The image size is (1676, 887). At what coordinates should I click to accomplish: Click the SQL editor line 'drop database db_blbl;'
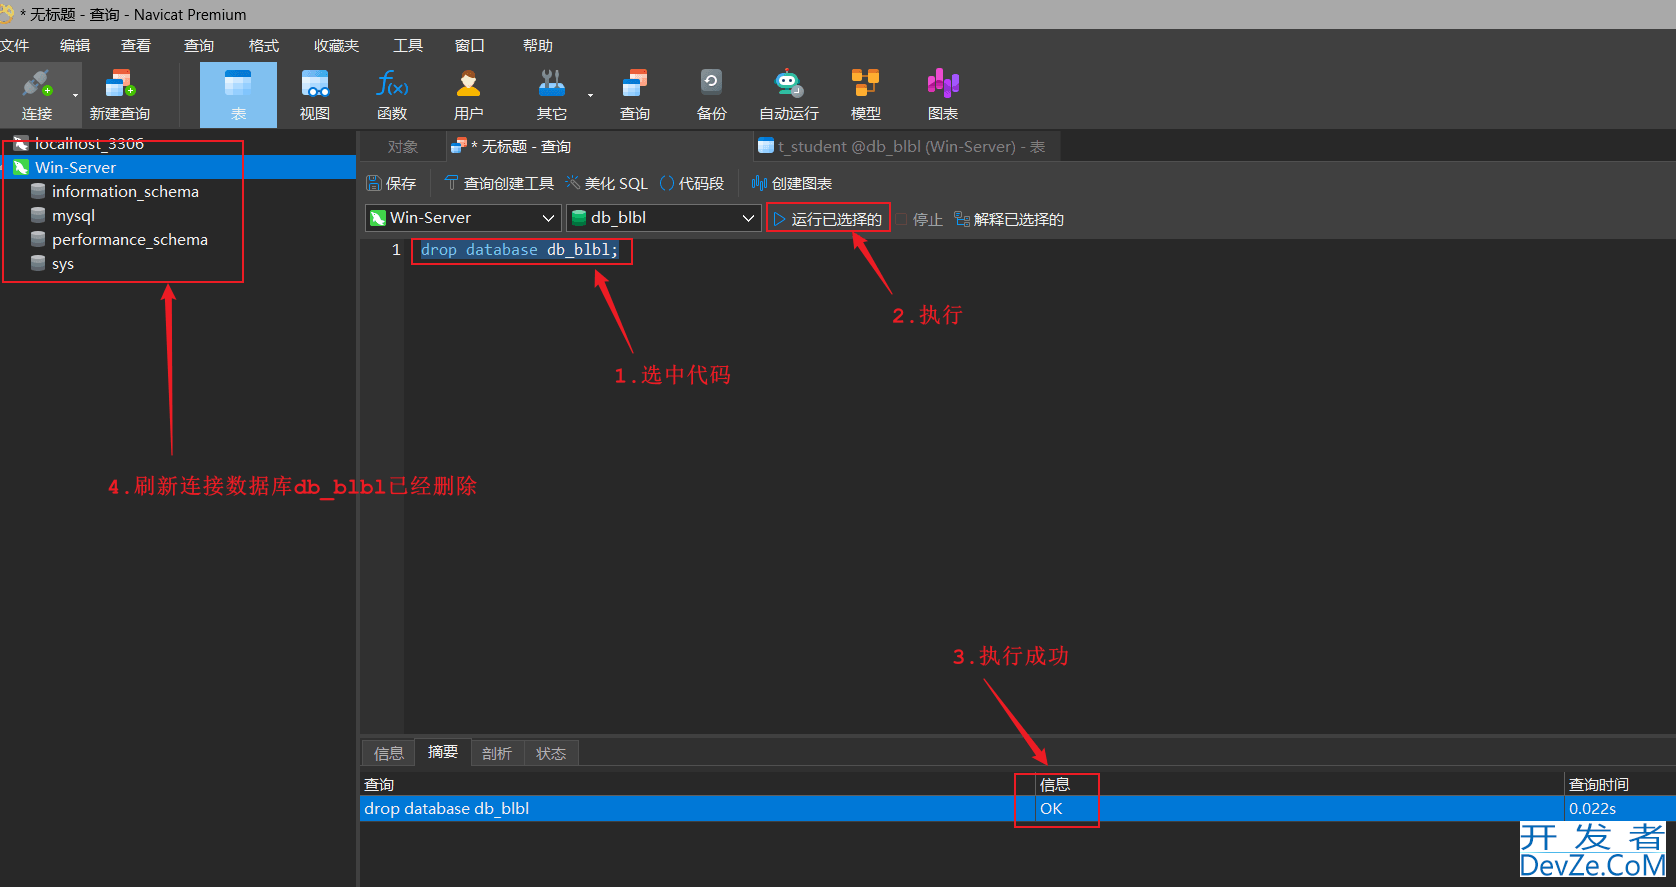coord(520,249)
